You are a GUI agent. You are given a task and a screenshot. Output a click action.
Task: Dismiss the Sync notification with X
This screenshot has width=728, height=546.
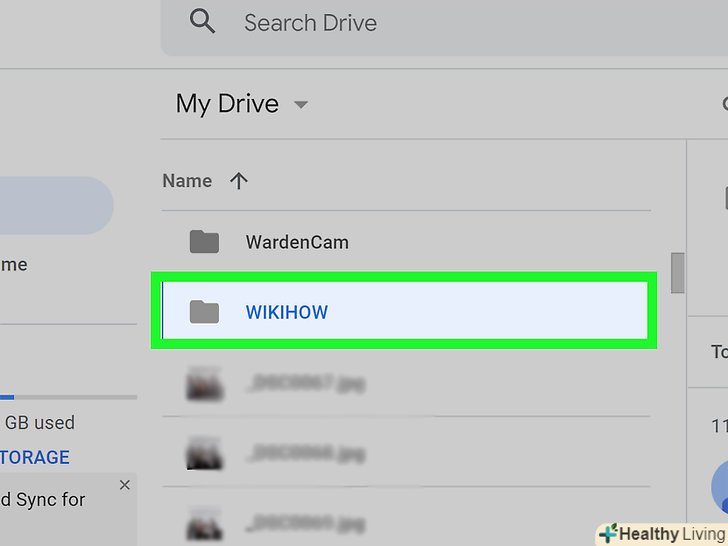pyautogui.click(x=124, y=485)
